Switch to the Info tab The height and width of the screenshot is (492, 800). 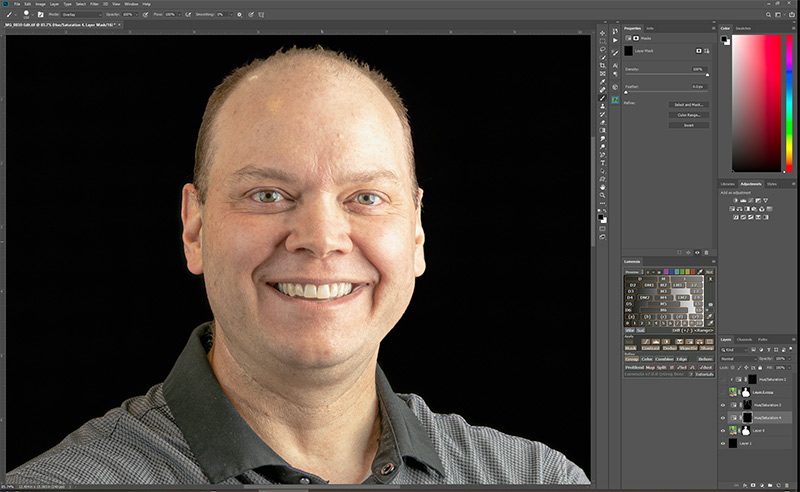point(650,28)
